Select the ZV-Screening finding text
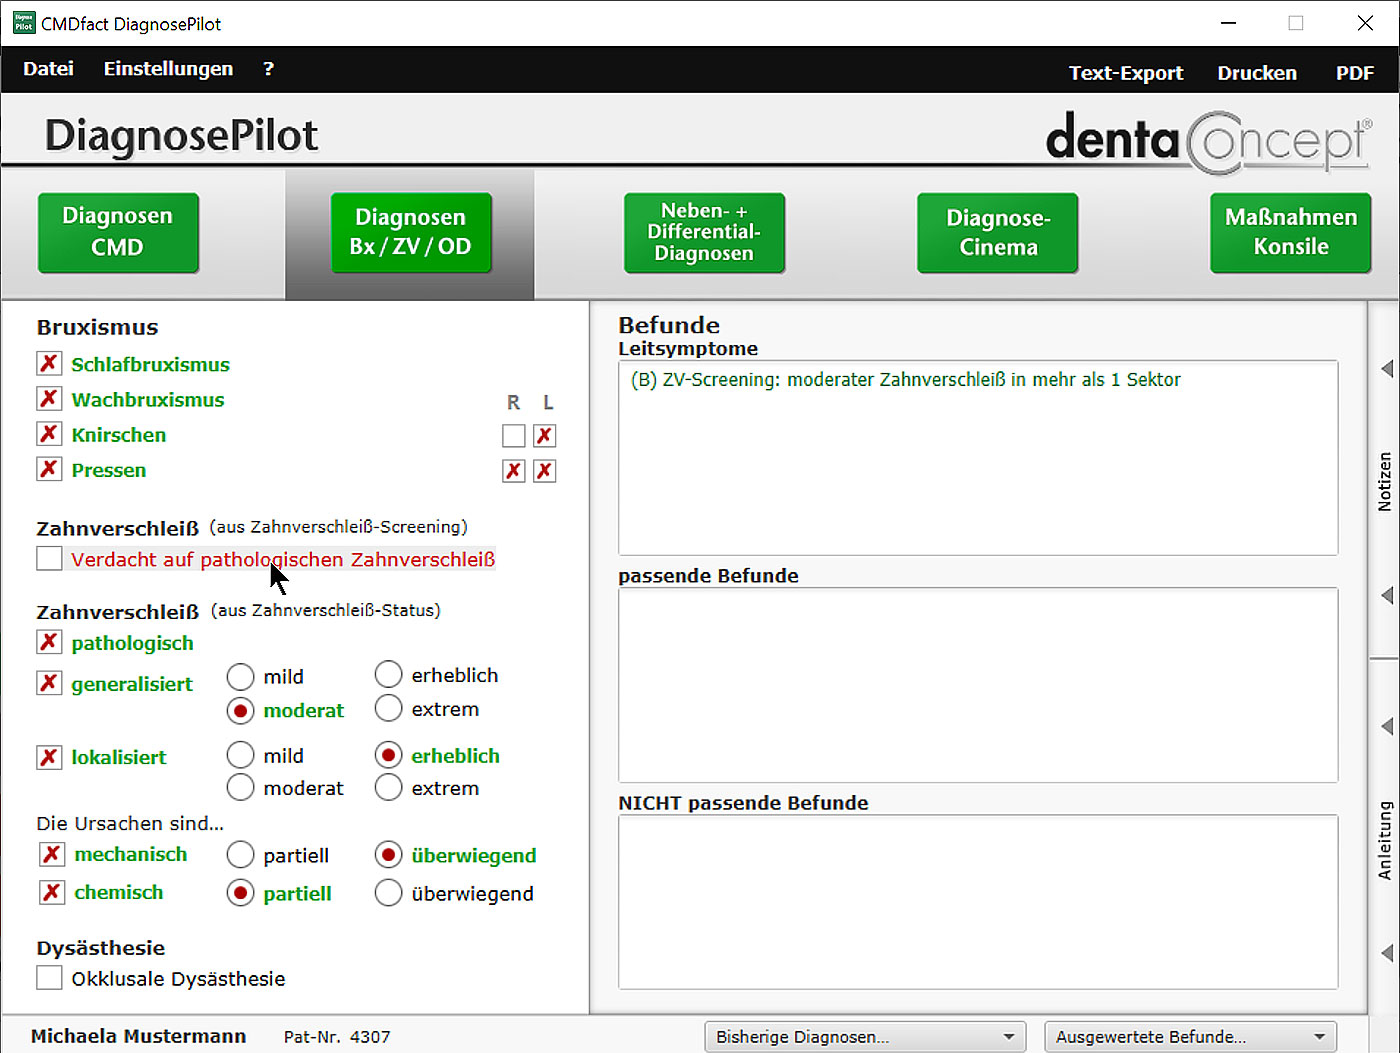 coord(905,380)
